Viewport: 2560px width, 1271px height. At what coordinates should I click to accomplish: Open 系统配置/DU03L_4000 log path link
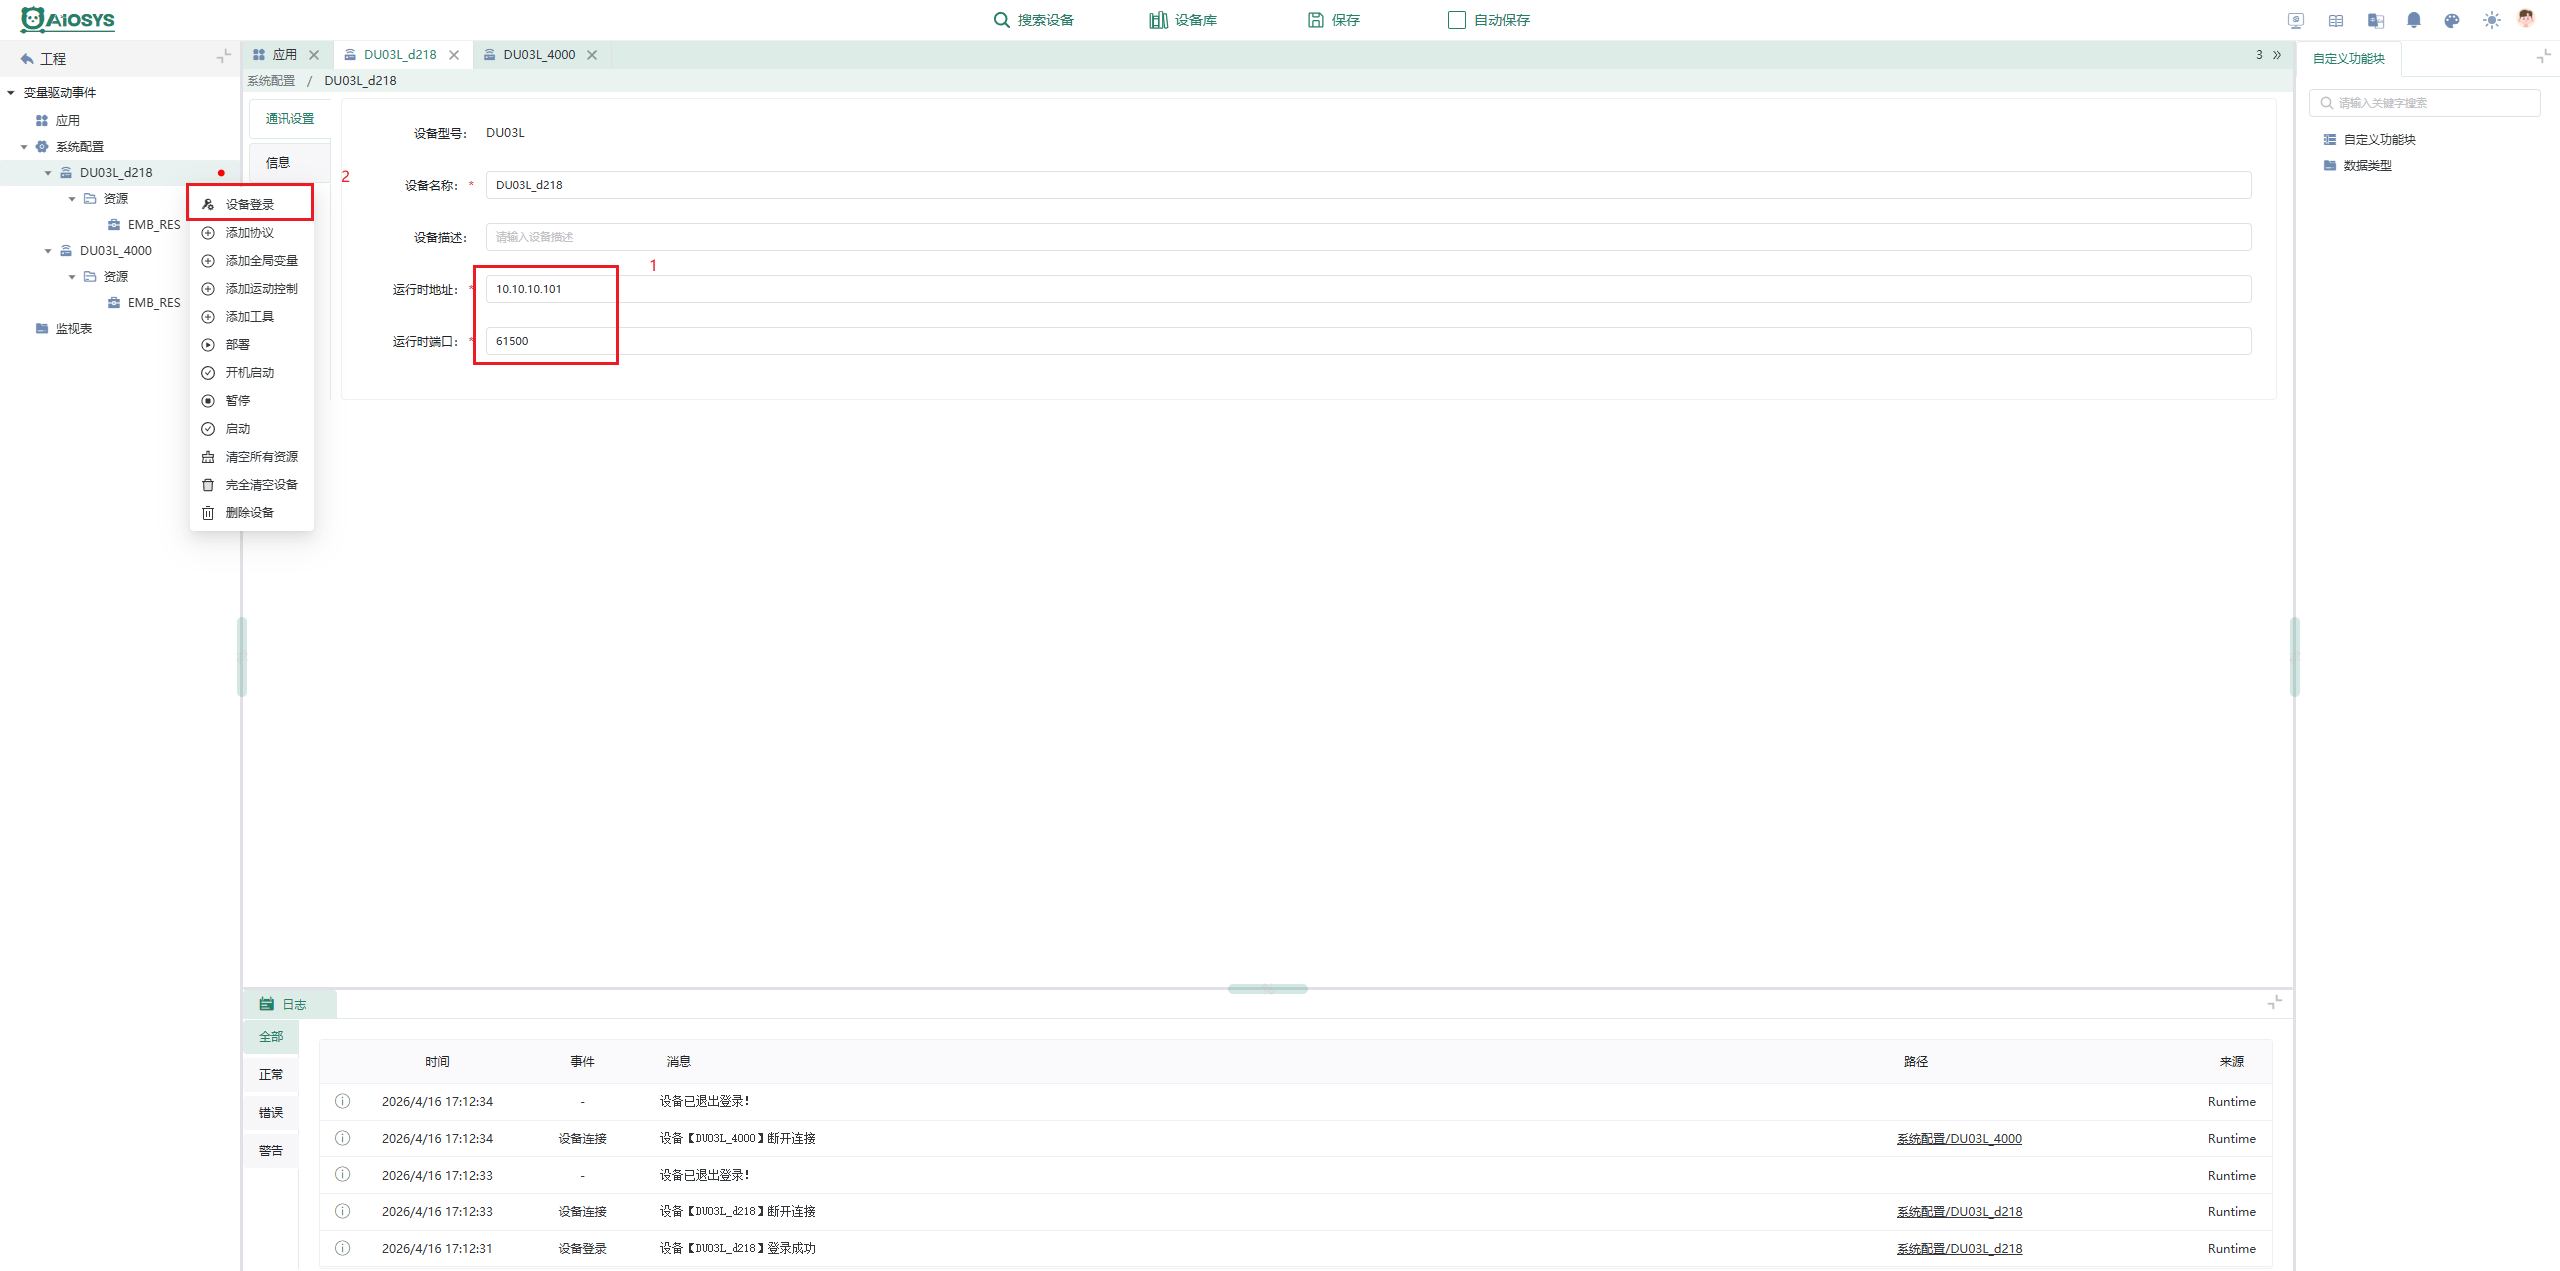[x=1959, y=1139]
